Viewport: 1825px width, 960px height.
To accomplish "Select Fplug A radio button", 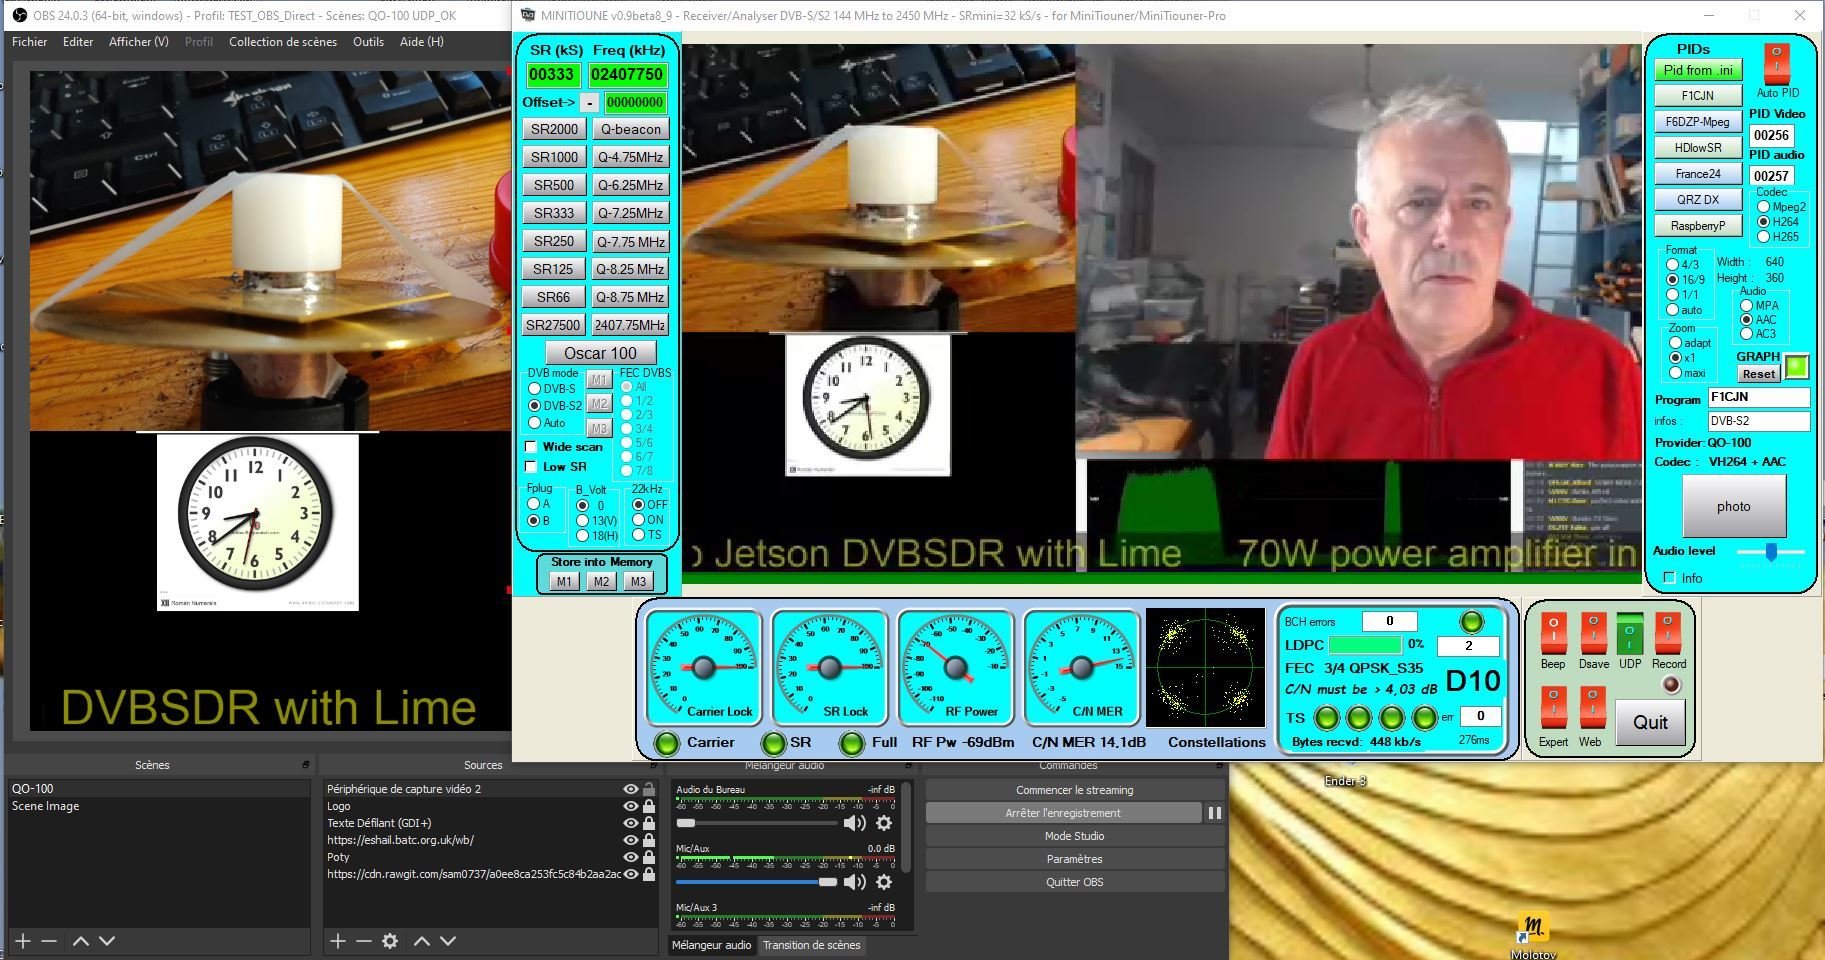I will [534, 504].
